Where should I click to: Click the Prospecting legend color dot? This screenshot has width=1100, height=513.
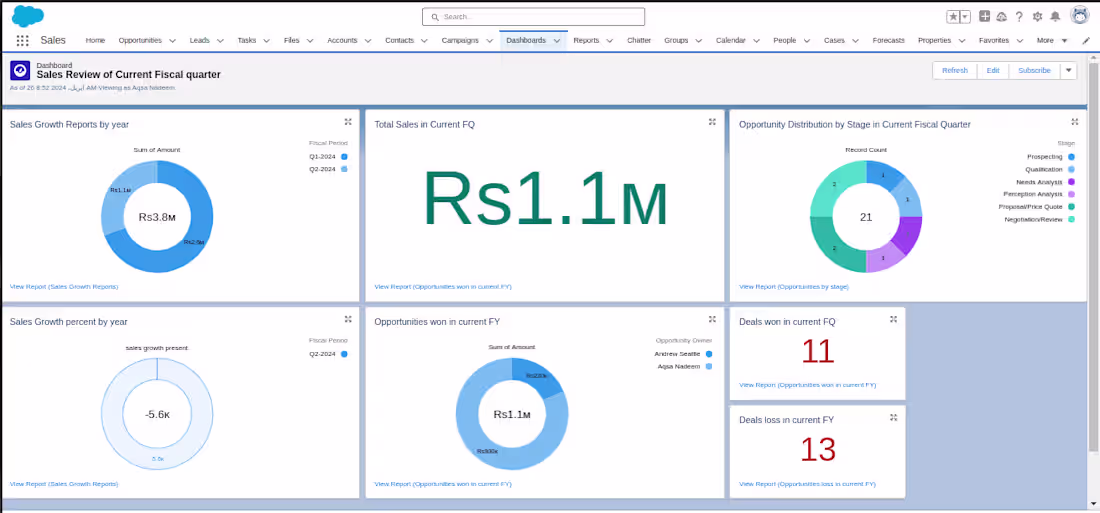click(x=1071, y=156)
